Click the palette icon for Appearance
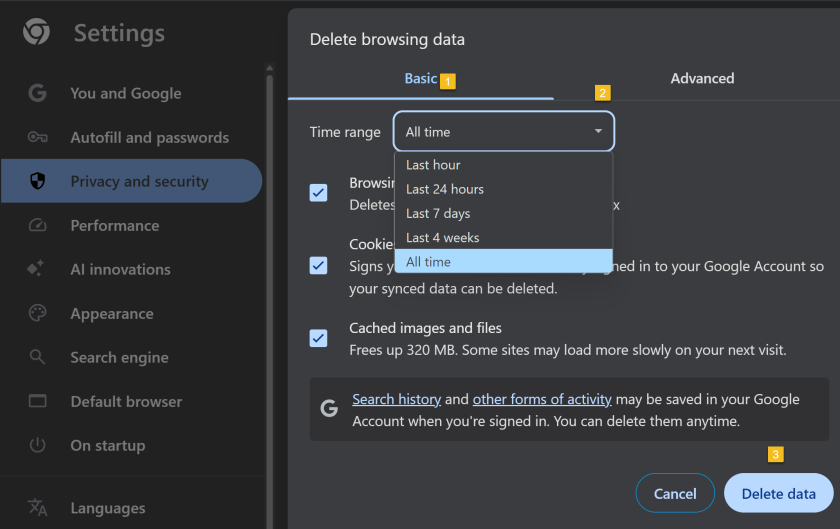This screenshot has width=840, height=529. (x=38, y=313)
